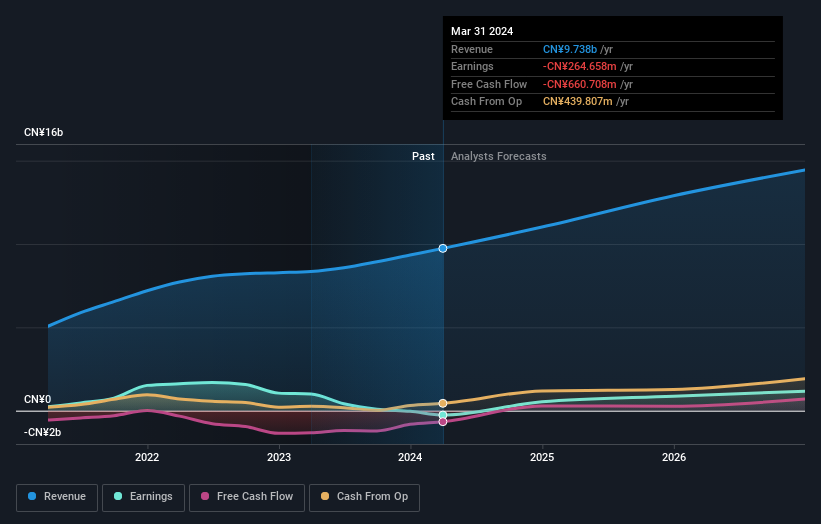Toggle the Revenue legend button
The image size is (821, 524).
click(x=57, y=497)
